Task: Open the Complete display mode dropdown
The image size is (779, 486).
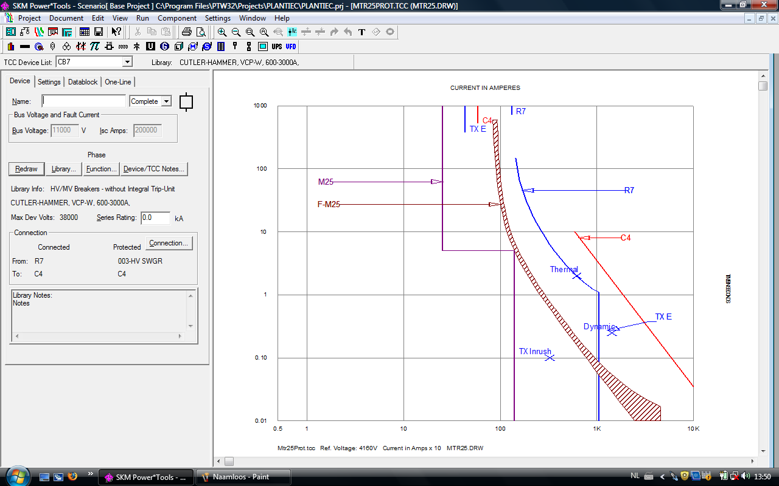Action: click(166, 101)
